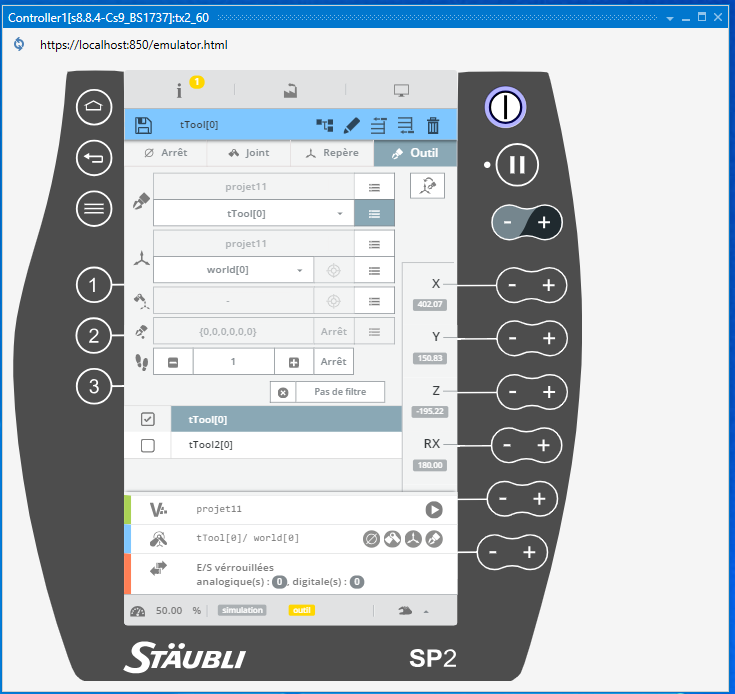Increase step value with plus stepper

click(x=294, y=361)
